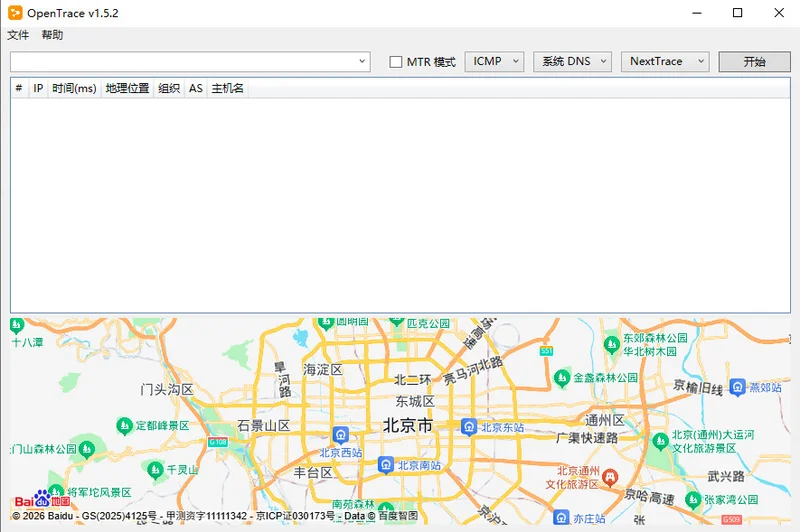This screenshot has width=800, height=532.
Task: Click the 千灵山 park icon on map
Action: click(x=155, y=470)
